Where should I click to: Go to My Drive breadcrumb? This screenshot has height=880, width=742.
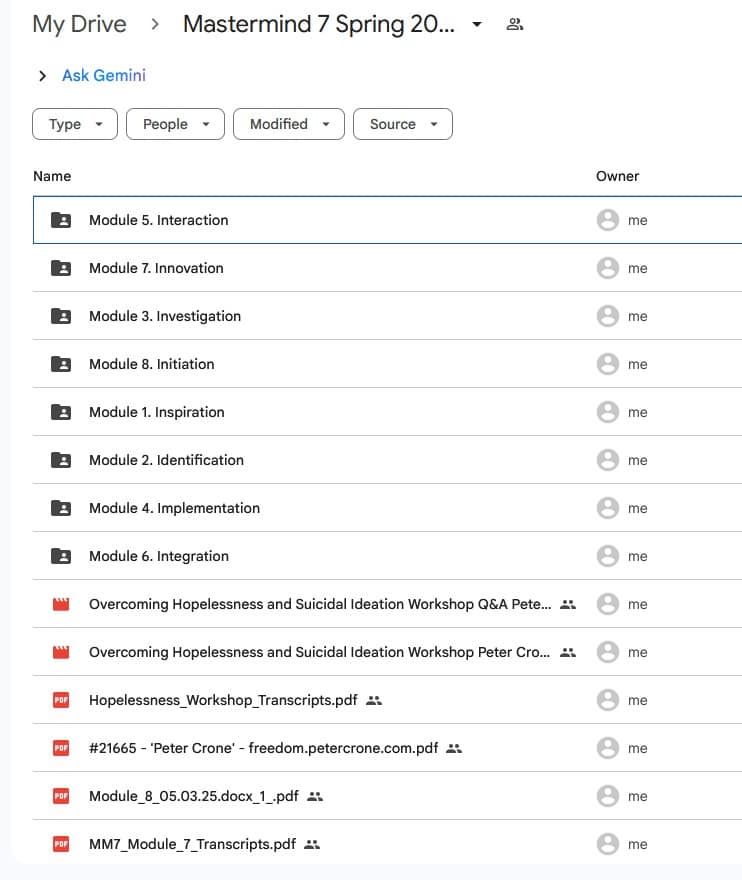80,25
